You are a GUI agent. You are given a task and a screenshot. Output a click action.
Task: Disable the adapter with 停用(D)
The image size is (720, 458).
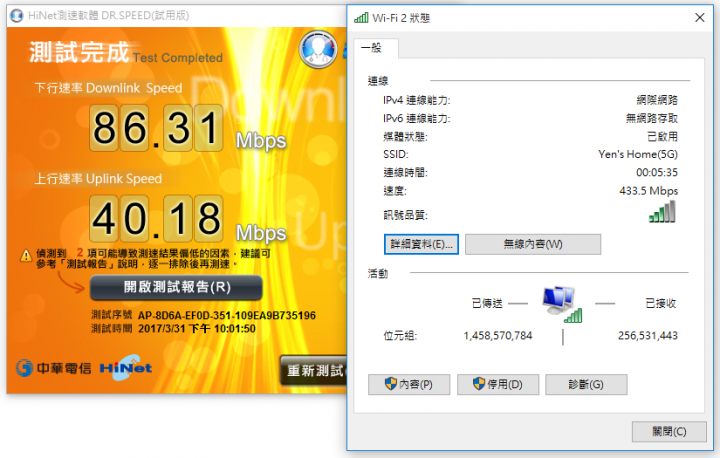tap(498, 384)
